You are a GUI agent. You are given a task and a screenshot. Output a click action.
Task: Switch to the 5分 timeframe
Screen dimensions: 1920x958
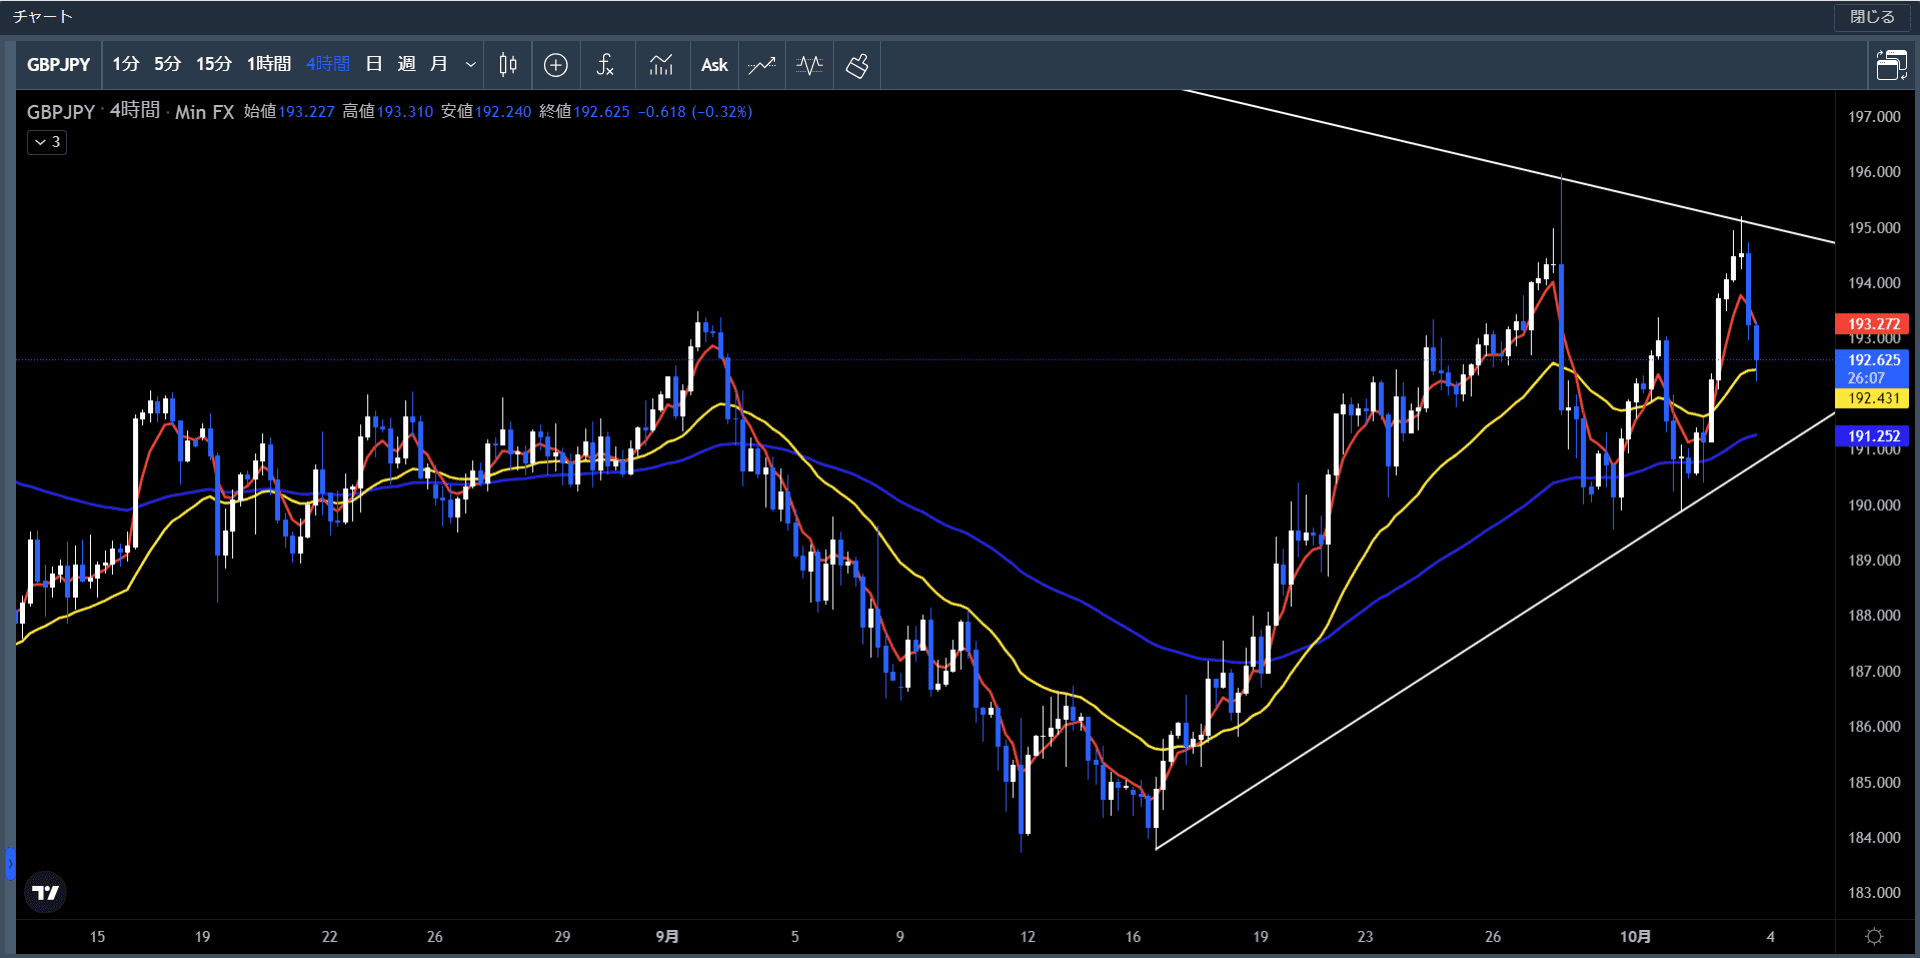coord(168,64)
